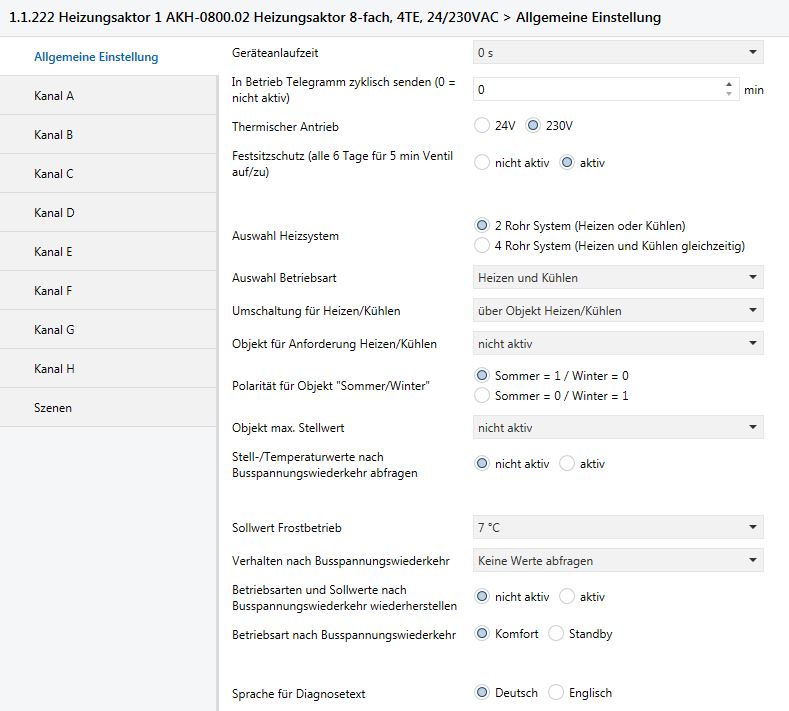
Task: Open the Geräteanlaufzeit dropdown
Action: pos(617,52)
